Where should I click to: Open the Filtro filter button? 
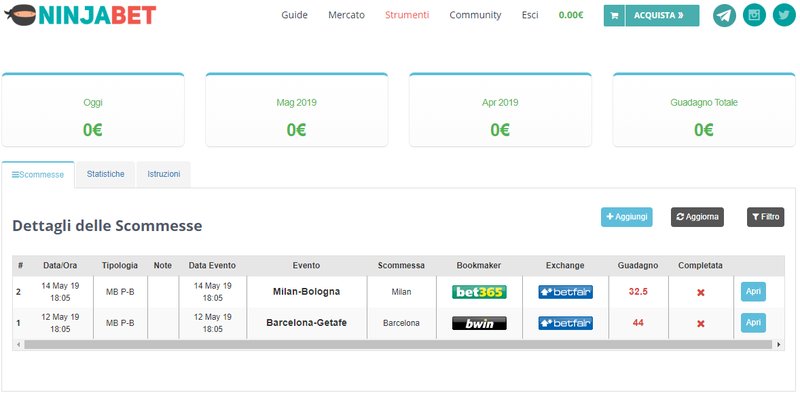click(x=765, y=217)
